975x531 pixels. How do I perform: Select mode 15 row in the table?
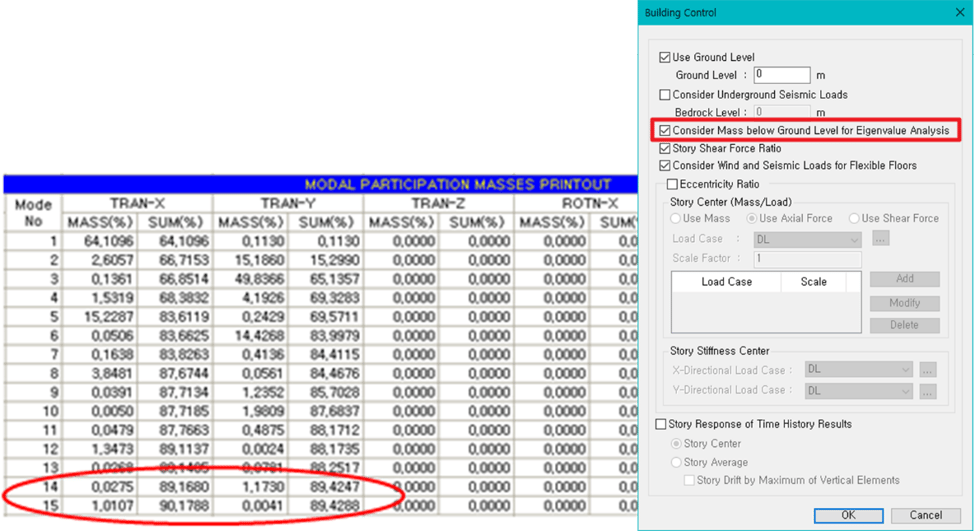pyautogui.click(x=321, y=506)
